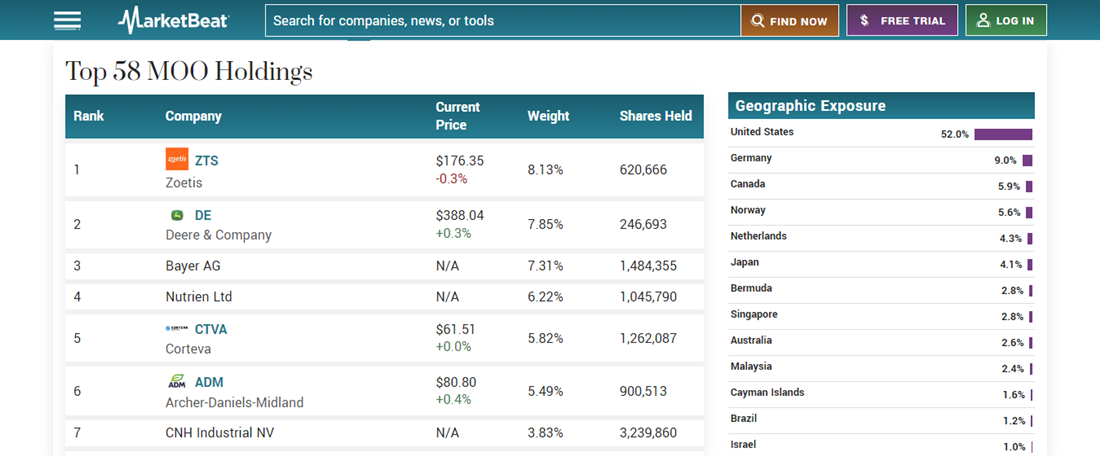The image size is (1100, 456).
Task: Sort table by Current Price header
Action: coord(458,116)
